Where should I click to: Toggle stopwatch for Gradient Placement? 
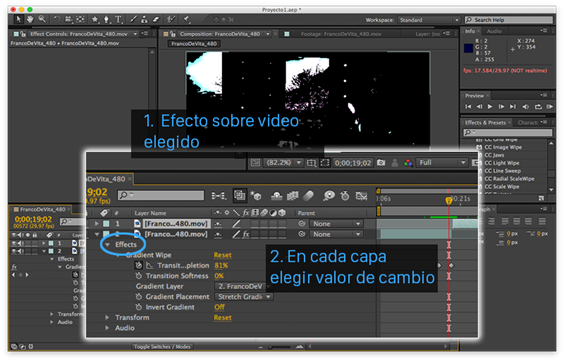[138, 297]
